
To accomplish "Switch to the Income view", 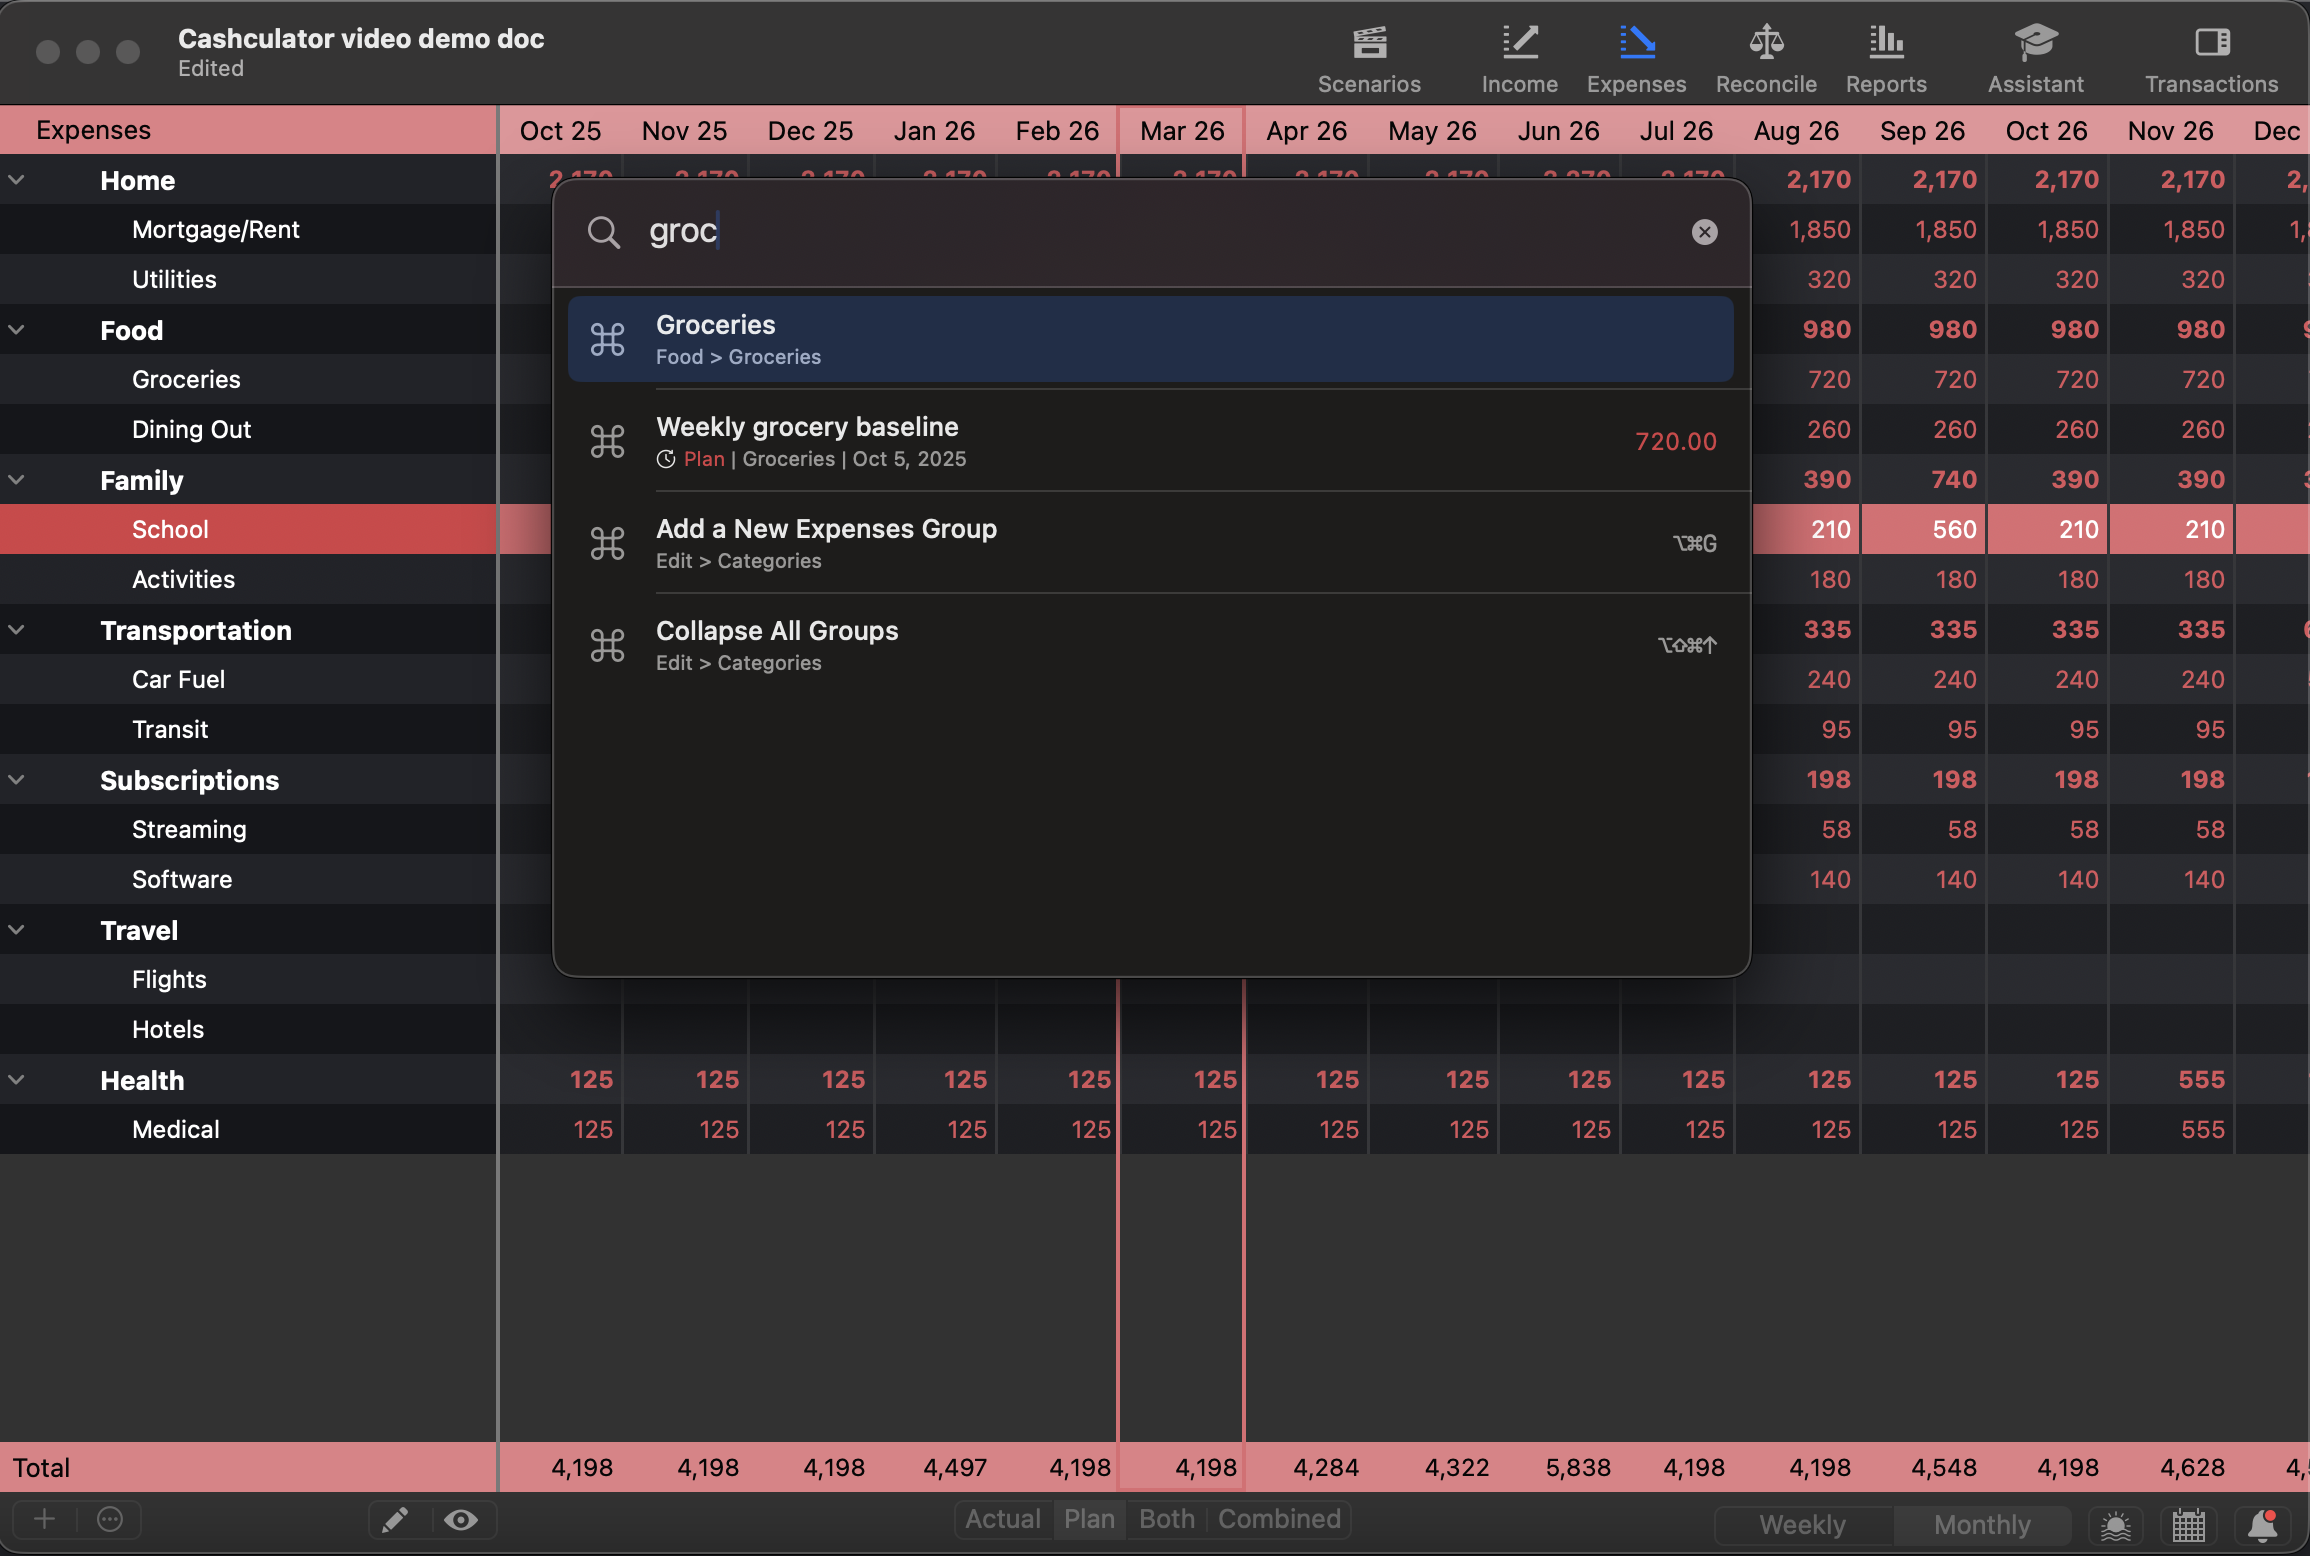I will [x=1518, y=55].
